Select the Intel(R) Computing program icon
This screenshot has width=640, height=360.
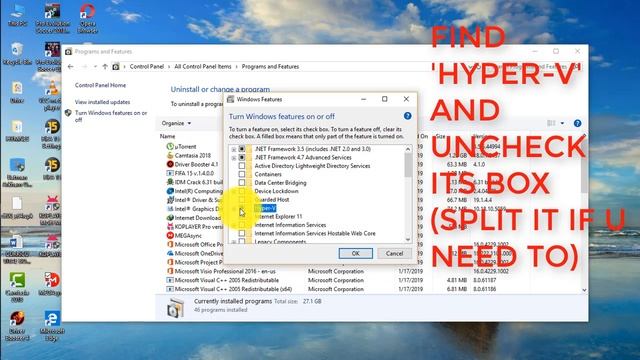170,191
